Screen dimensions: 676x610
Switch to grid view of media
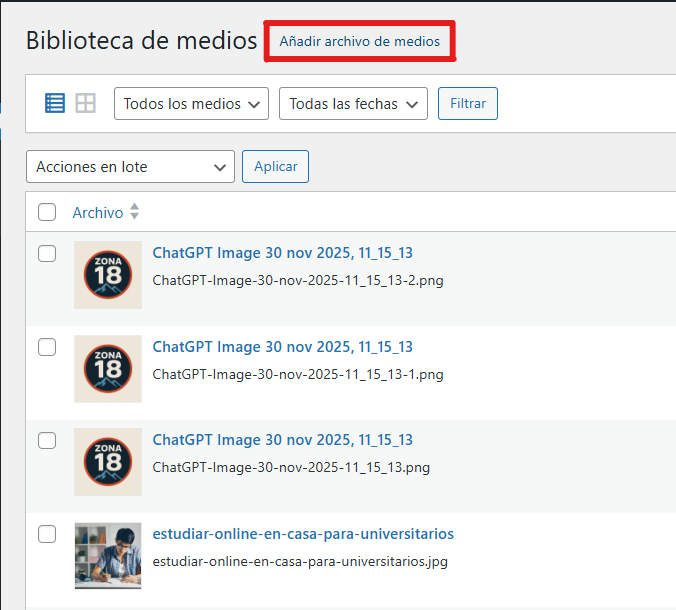pyautogui.click(x=86, y=103)
